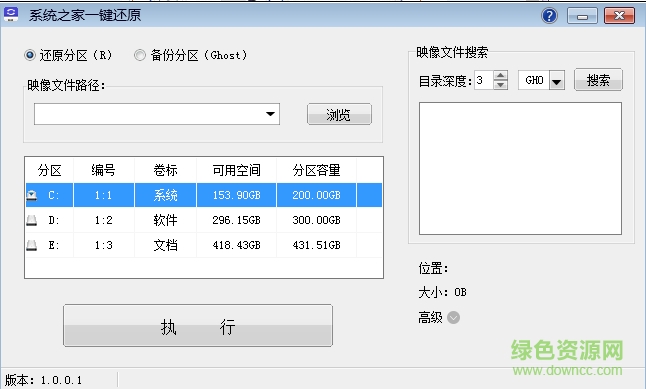Image resolution: width=646 pixels, height=389 pixels.
Task: Click the 可用空间 column header
Action: (x=236, y=170)
